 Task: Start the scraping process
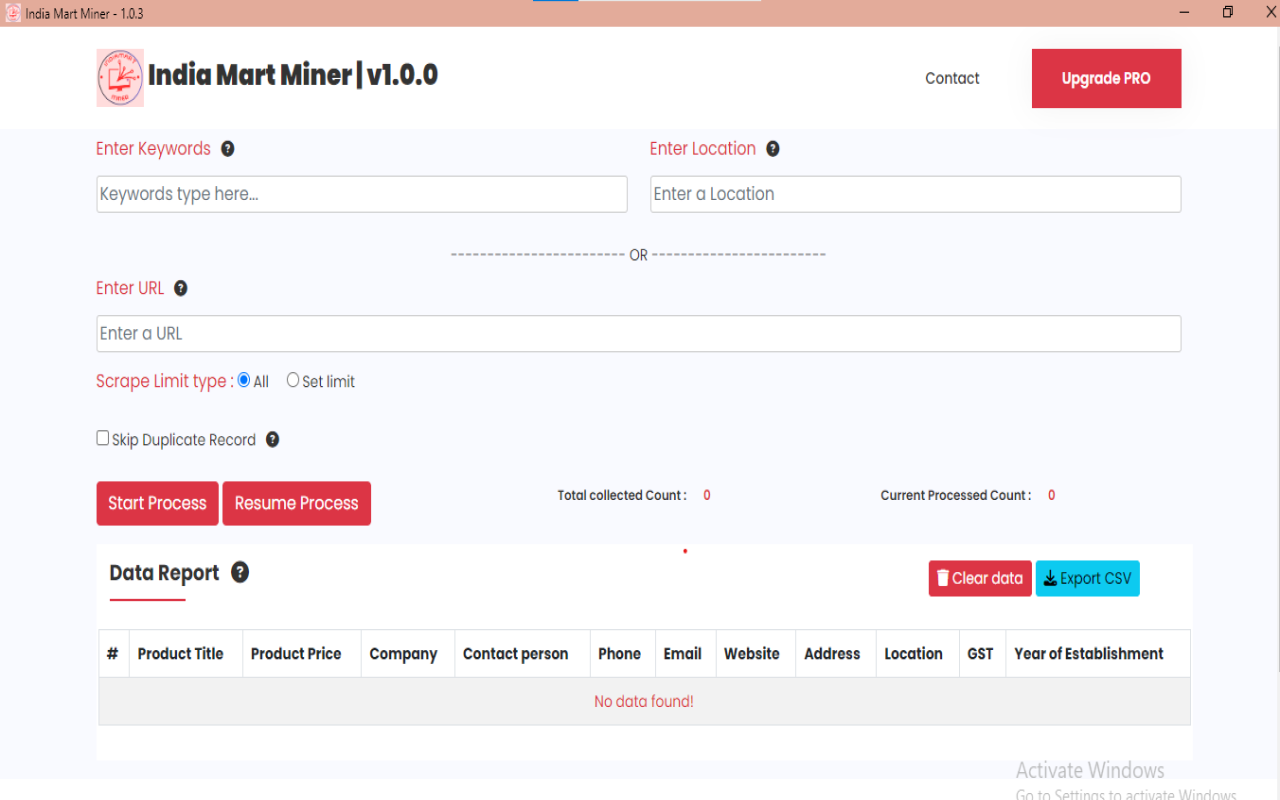[157, 503]
